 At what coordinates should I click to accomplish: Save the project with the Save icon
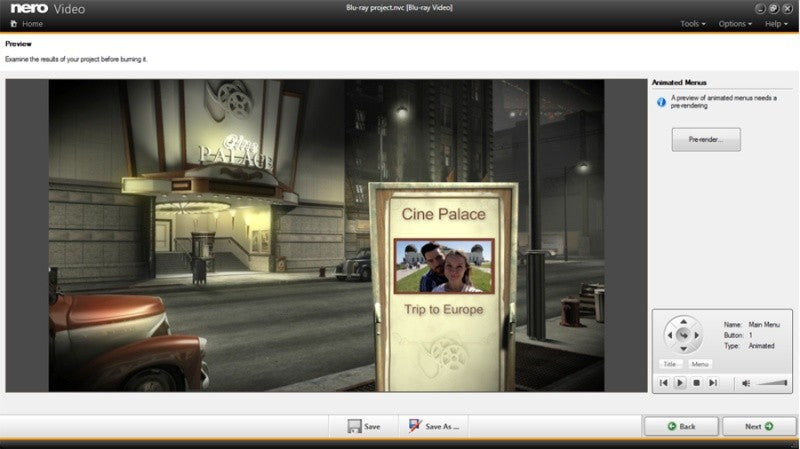[x=364, y=427]
